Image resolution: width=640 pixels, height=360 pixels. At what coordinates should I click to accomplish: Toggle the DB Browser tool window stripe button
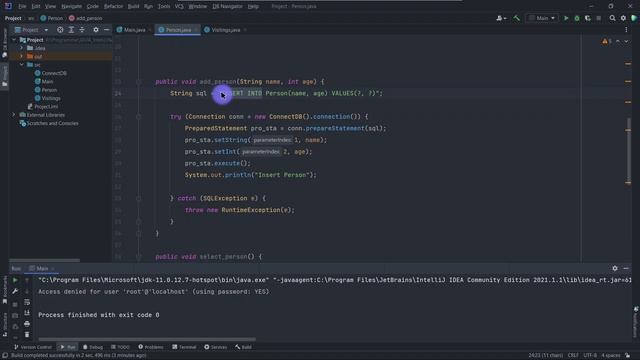[4, 43]
